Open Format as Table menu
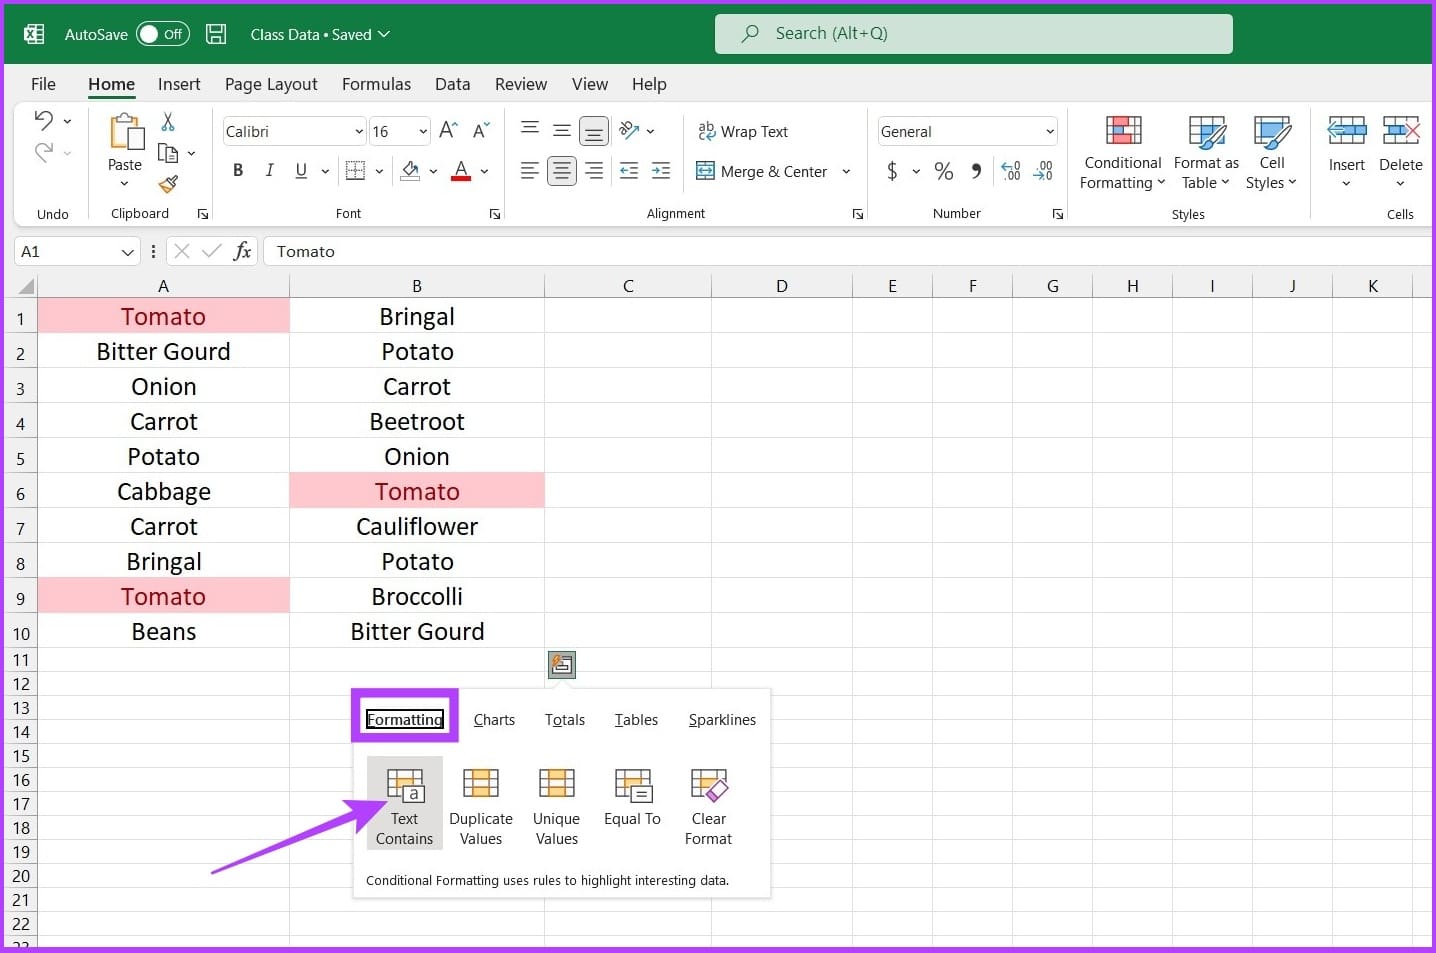Screen dimensions: 1436x953 pos(1206,152)
